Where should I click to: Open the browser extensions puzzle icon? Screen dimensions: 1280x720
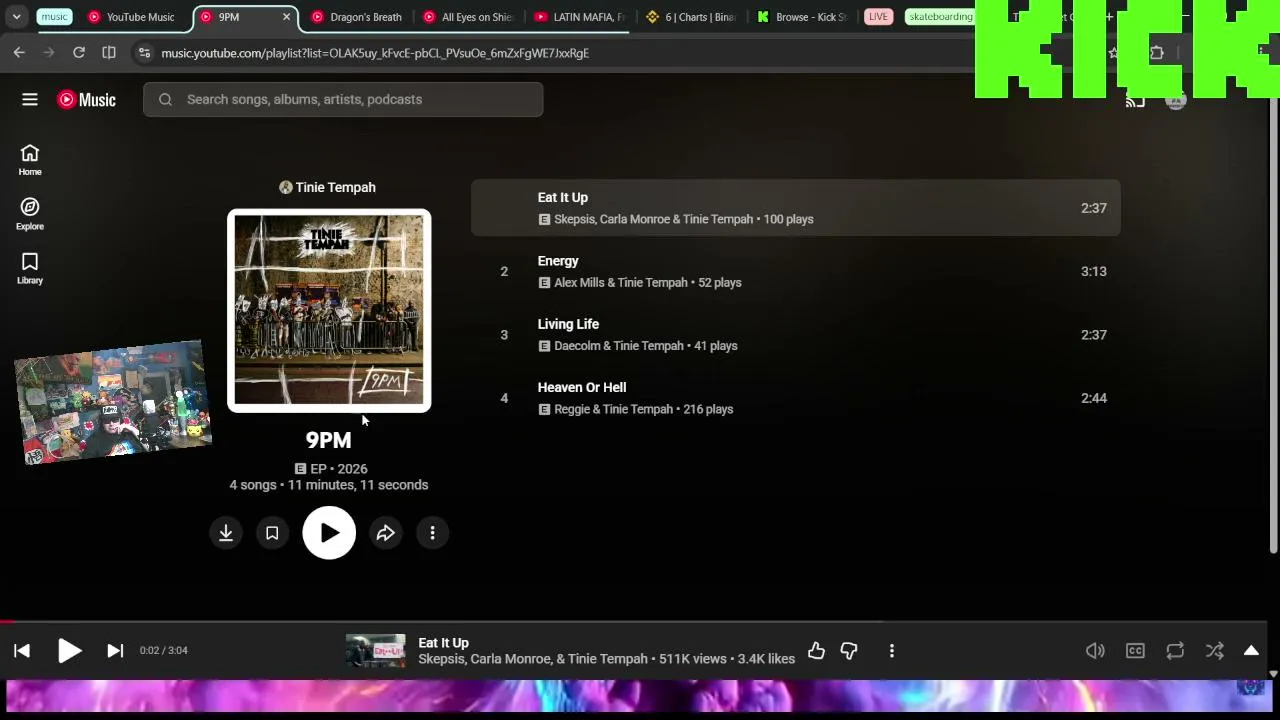pyautogui.click(x=1157, y=53)
